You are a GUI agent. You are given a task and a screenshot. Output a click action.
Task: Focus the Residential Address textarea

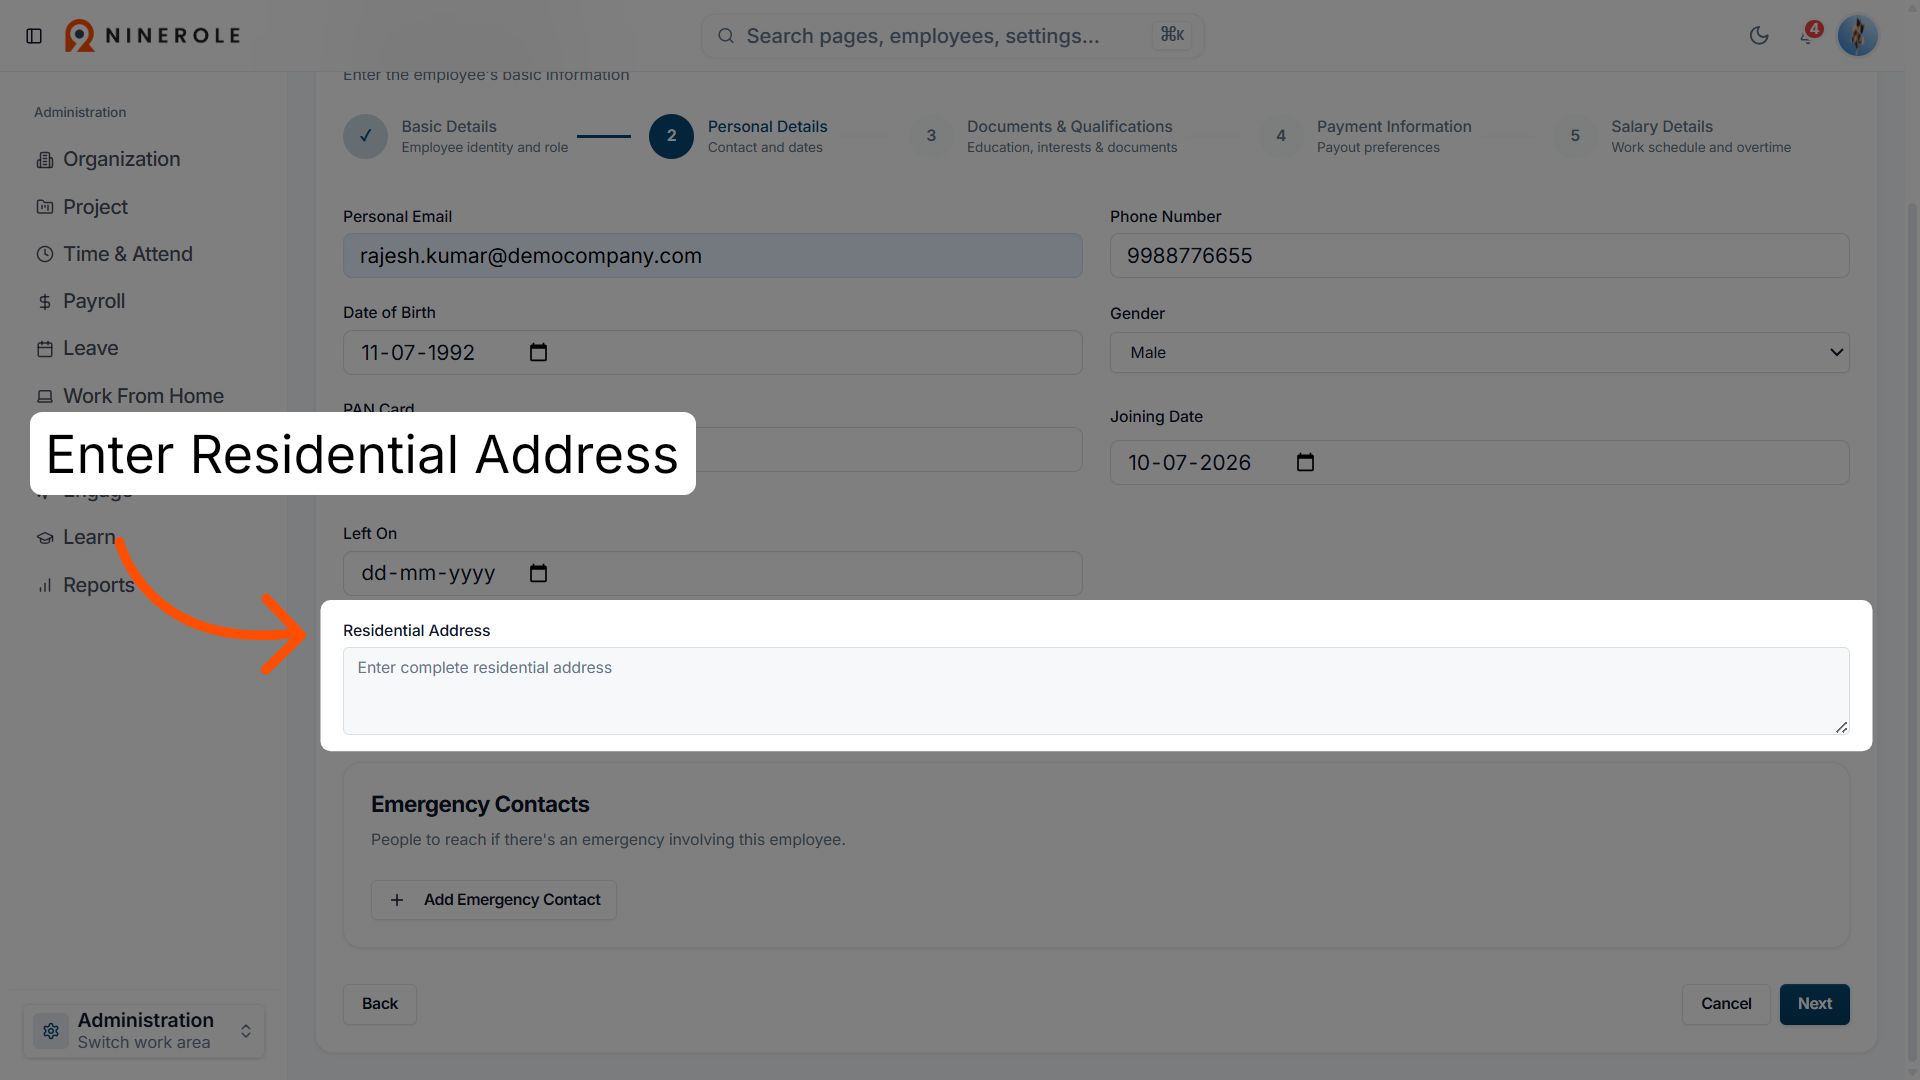pyautogui.click(x=1096, y=691)
